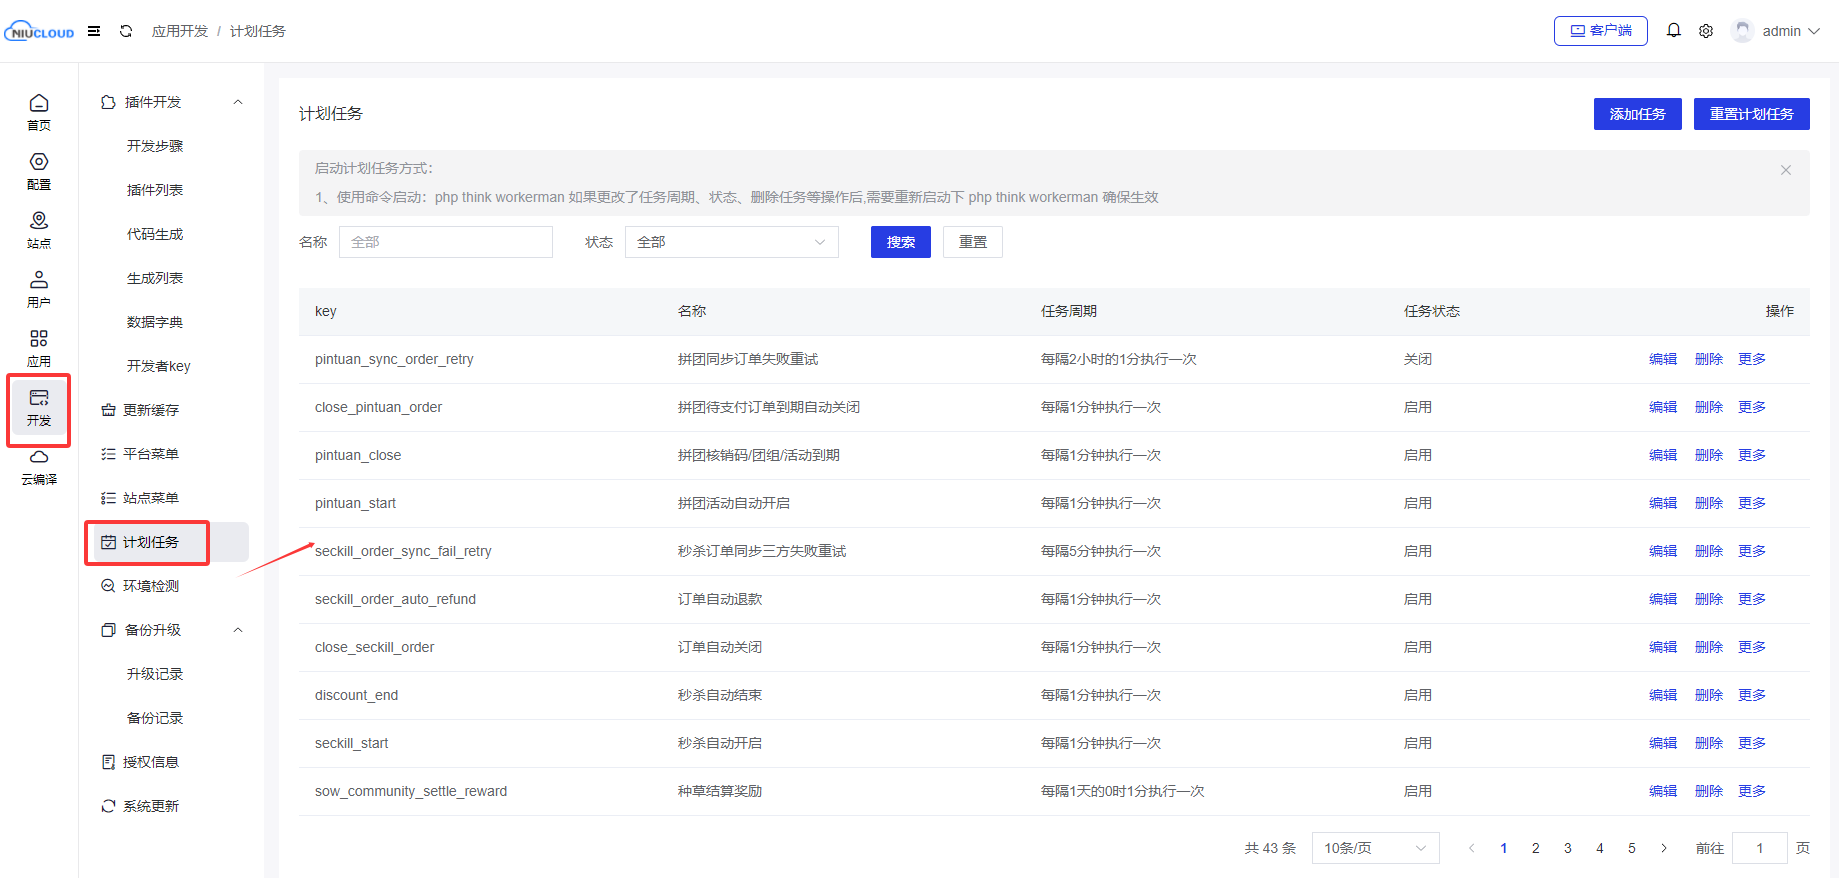Click the notification bell icon
The image size is (1839, 878).
1673,31
